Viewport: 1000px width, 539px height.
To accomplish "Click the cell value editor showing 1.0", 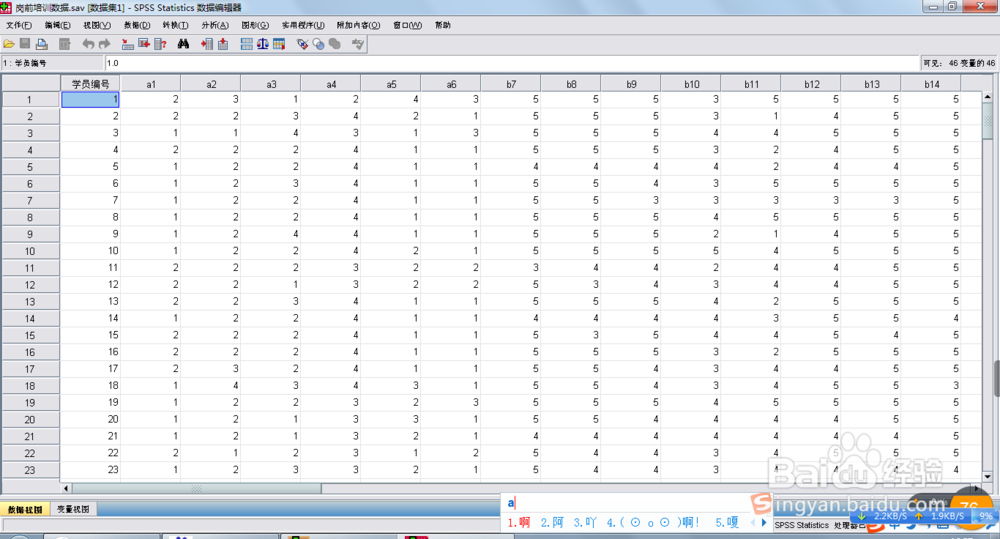I will click(512, 63).
